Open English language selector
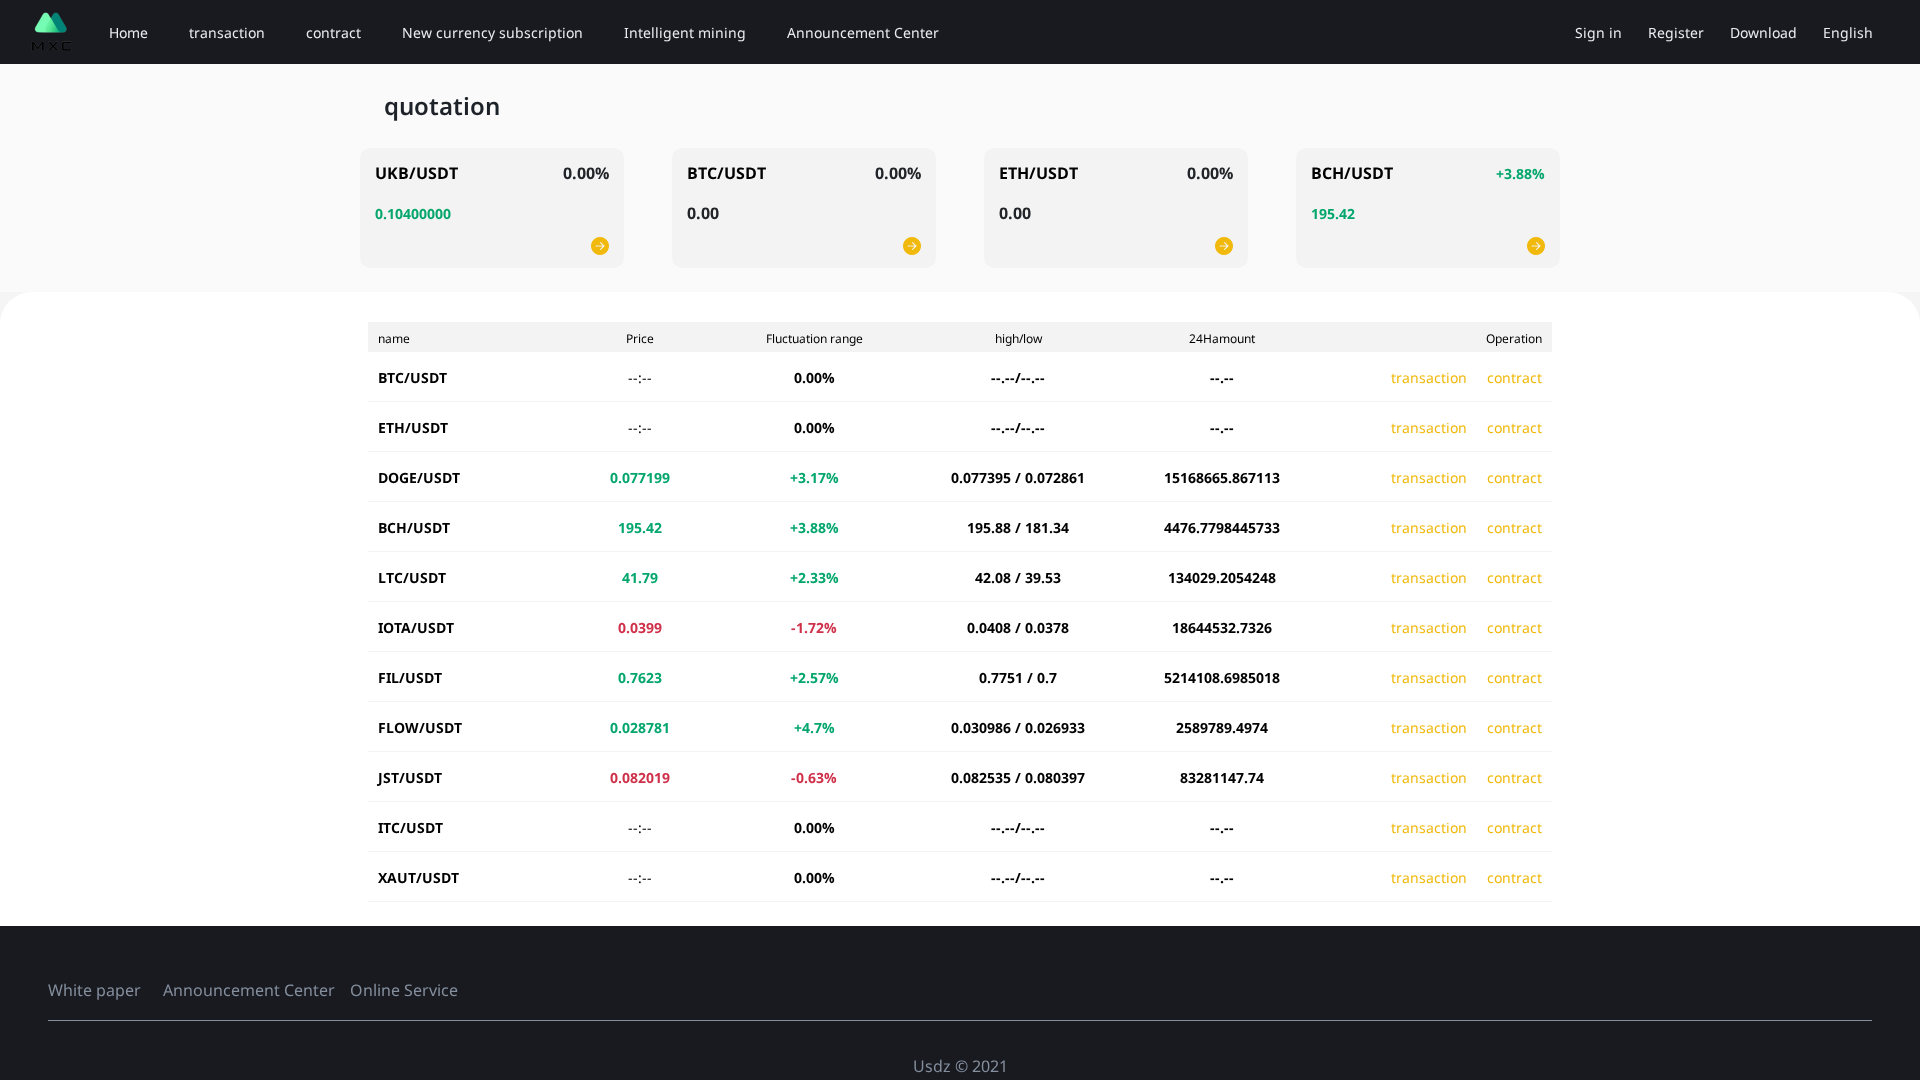 point(1848,33)
